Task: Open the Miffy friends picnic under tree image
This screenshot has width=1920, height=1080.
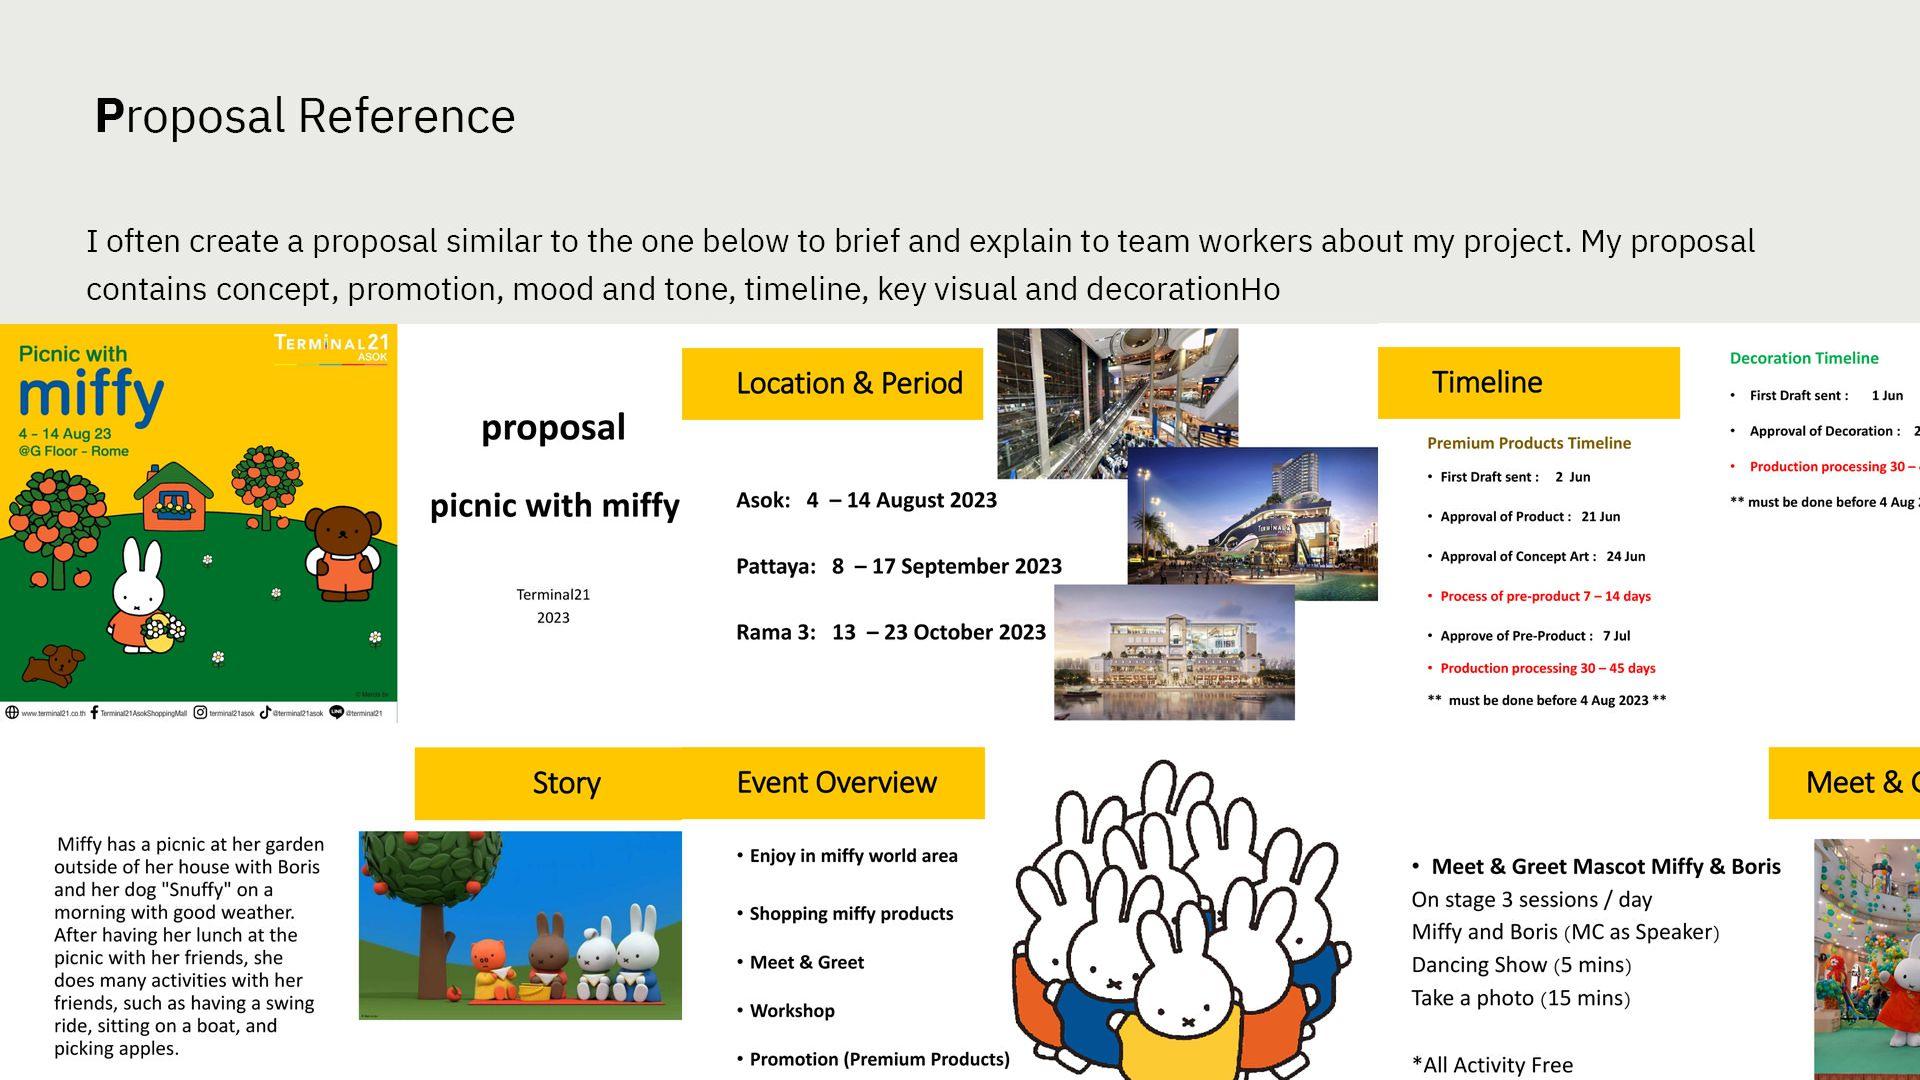Action: click(x=520, y=925)
